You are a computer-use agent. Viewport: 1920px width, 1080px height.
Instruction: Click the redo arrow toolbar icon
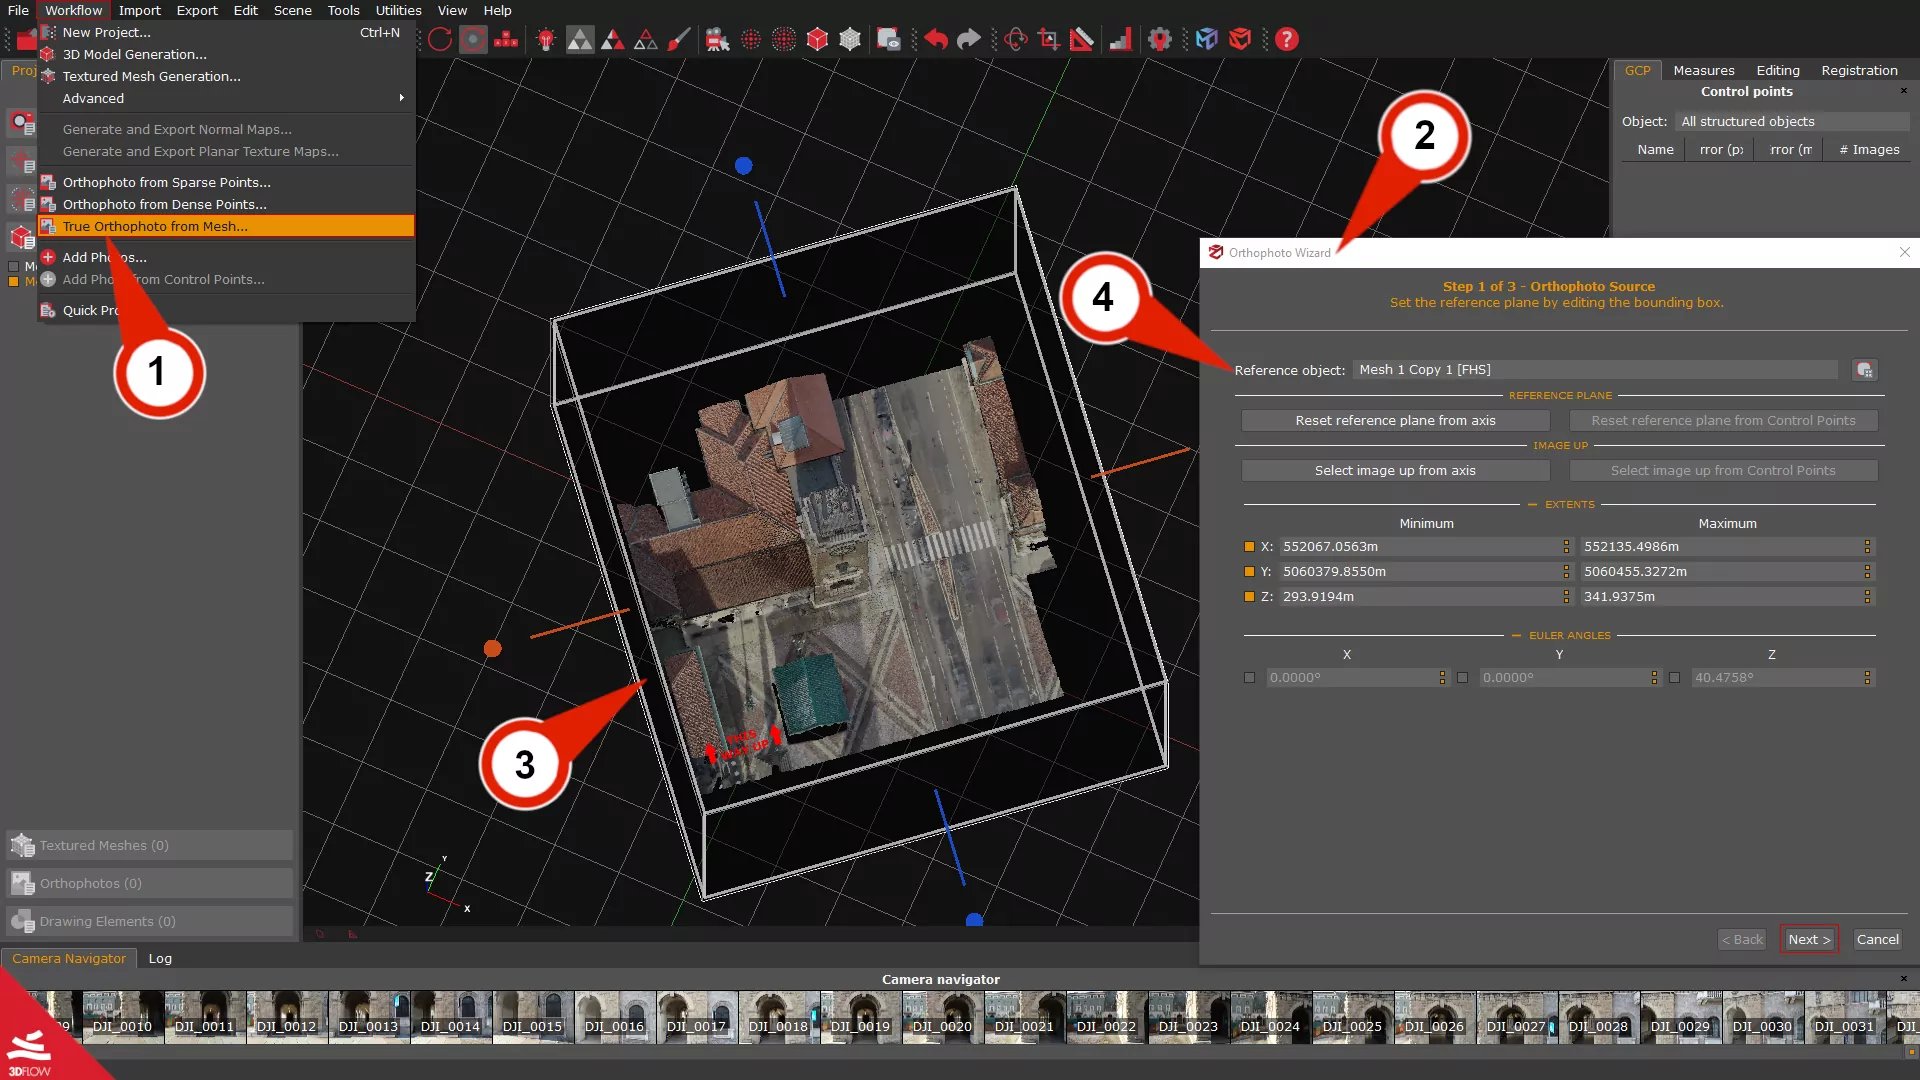[x=968, y=39]
